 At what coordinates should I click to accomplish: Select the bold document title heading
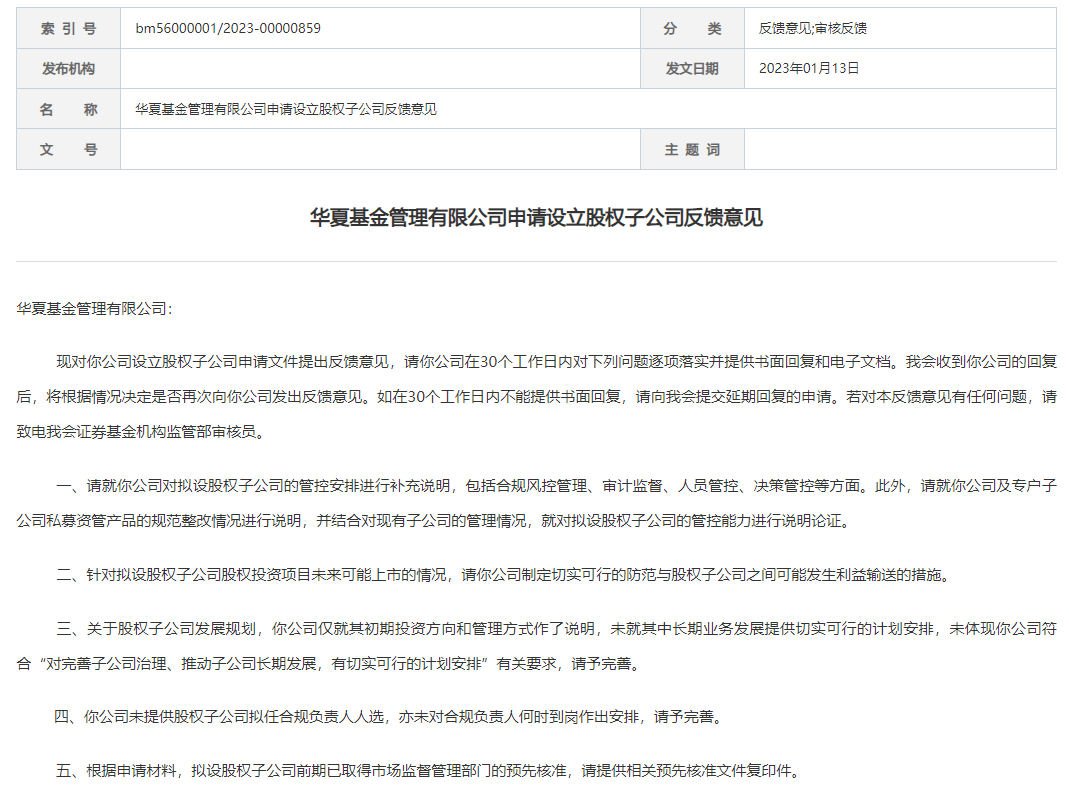534,217
